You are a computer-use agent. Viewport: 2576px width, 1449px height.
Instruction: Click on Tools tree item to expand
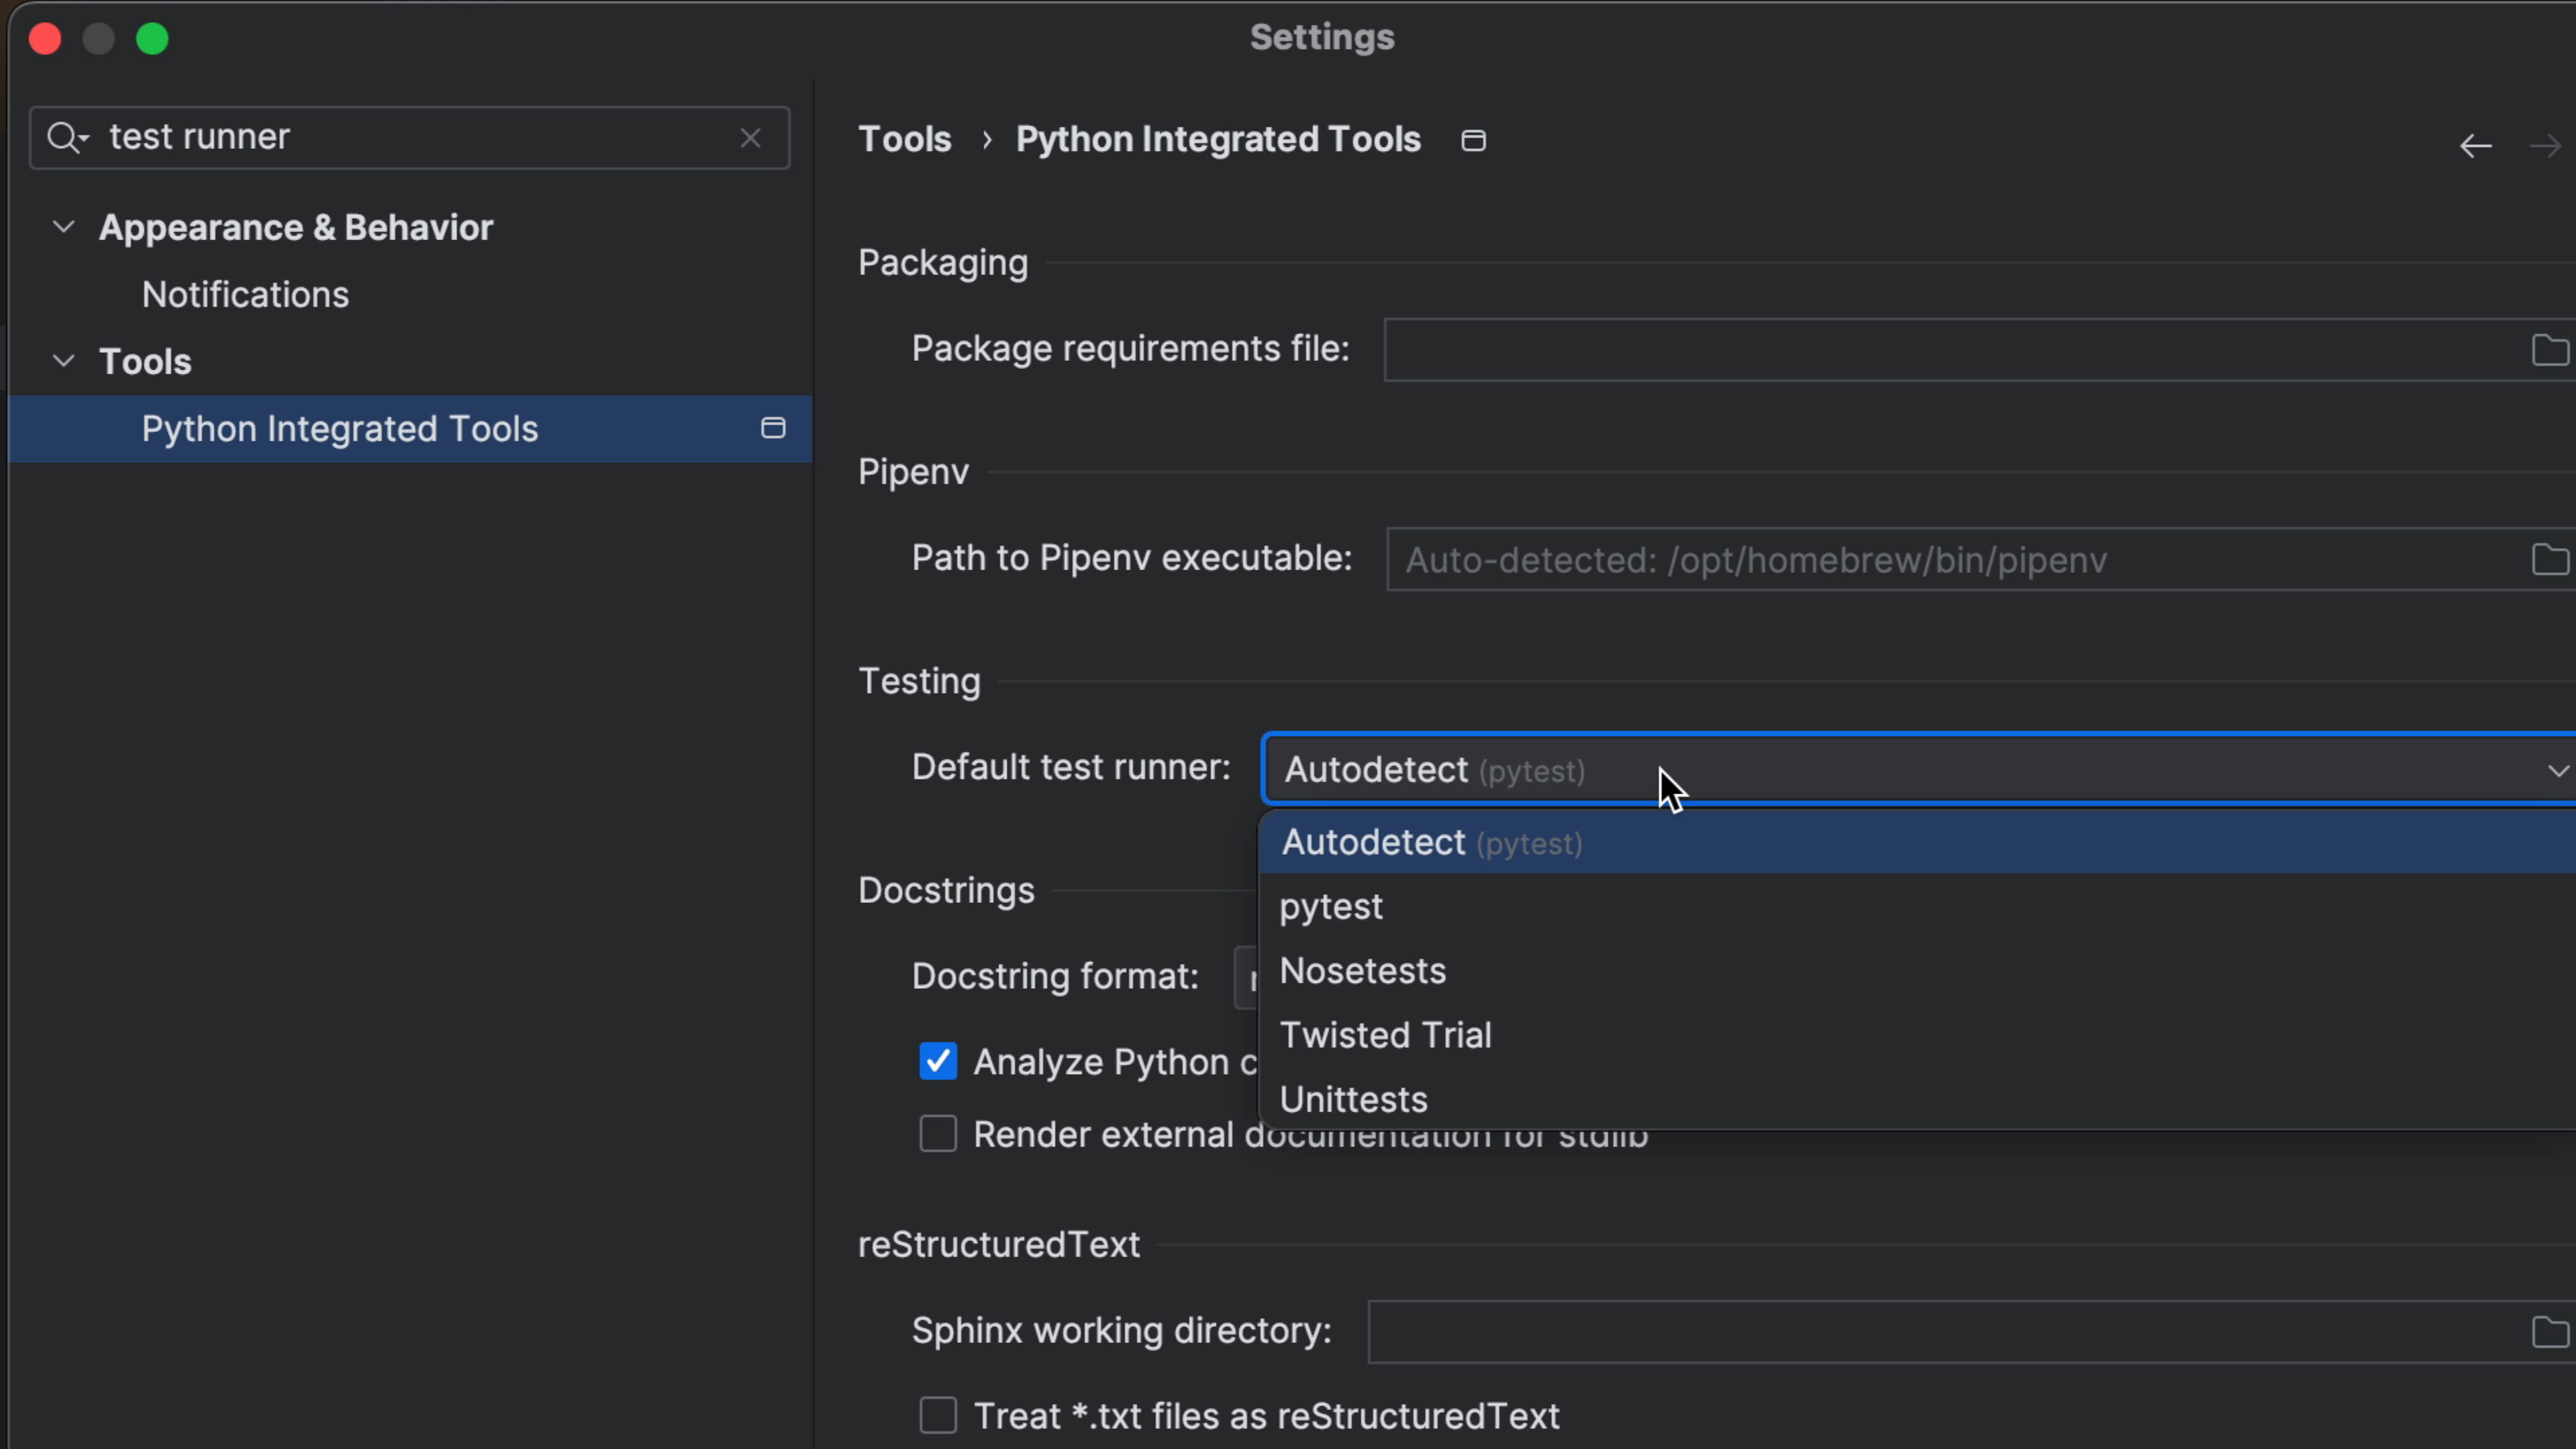(x=145, y=361)
